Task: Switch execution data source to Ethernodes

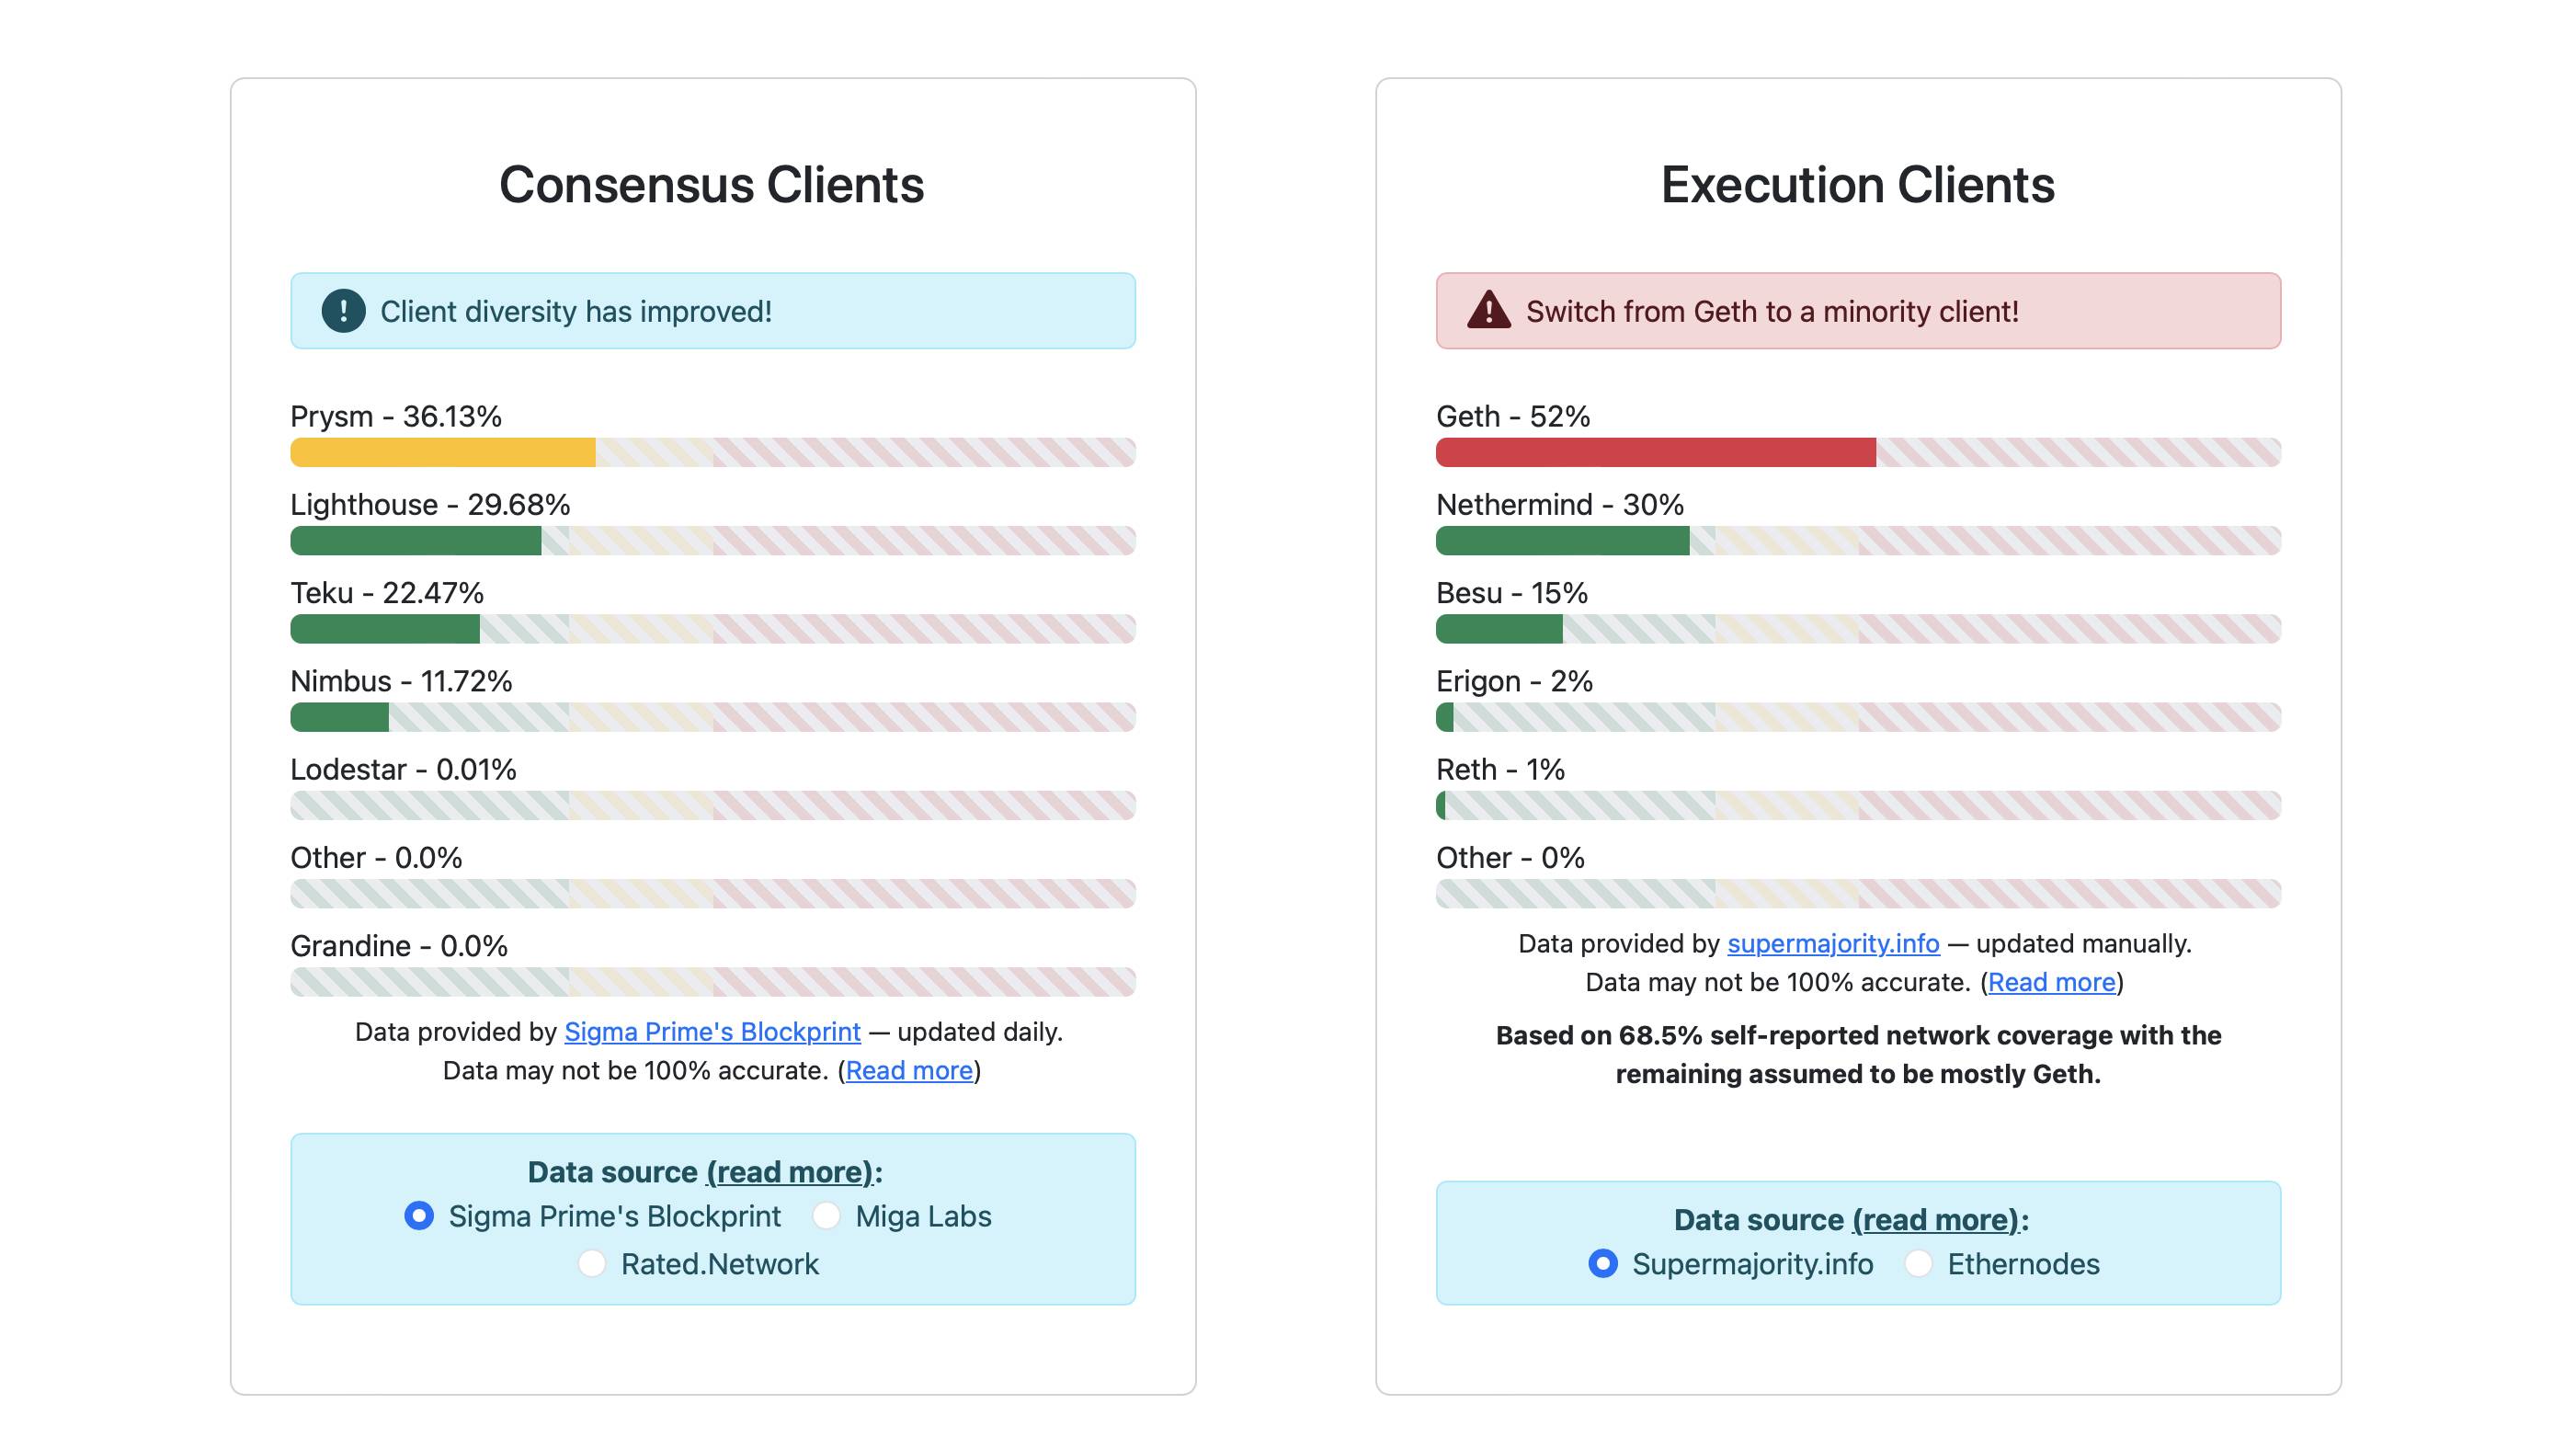Action: (1918, 1264)
